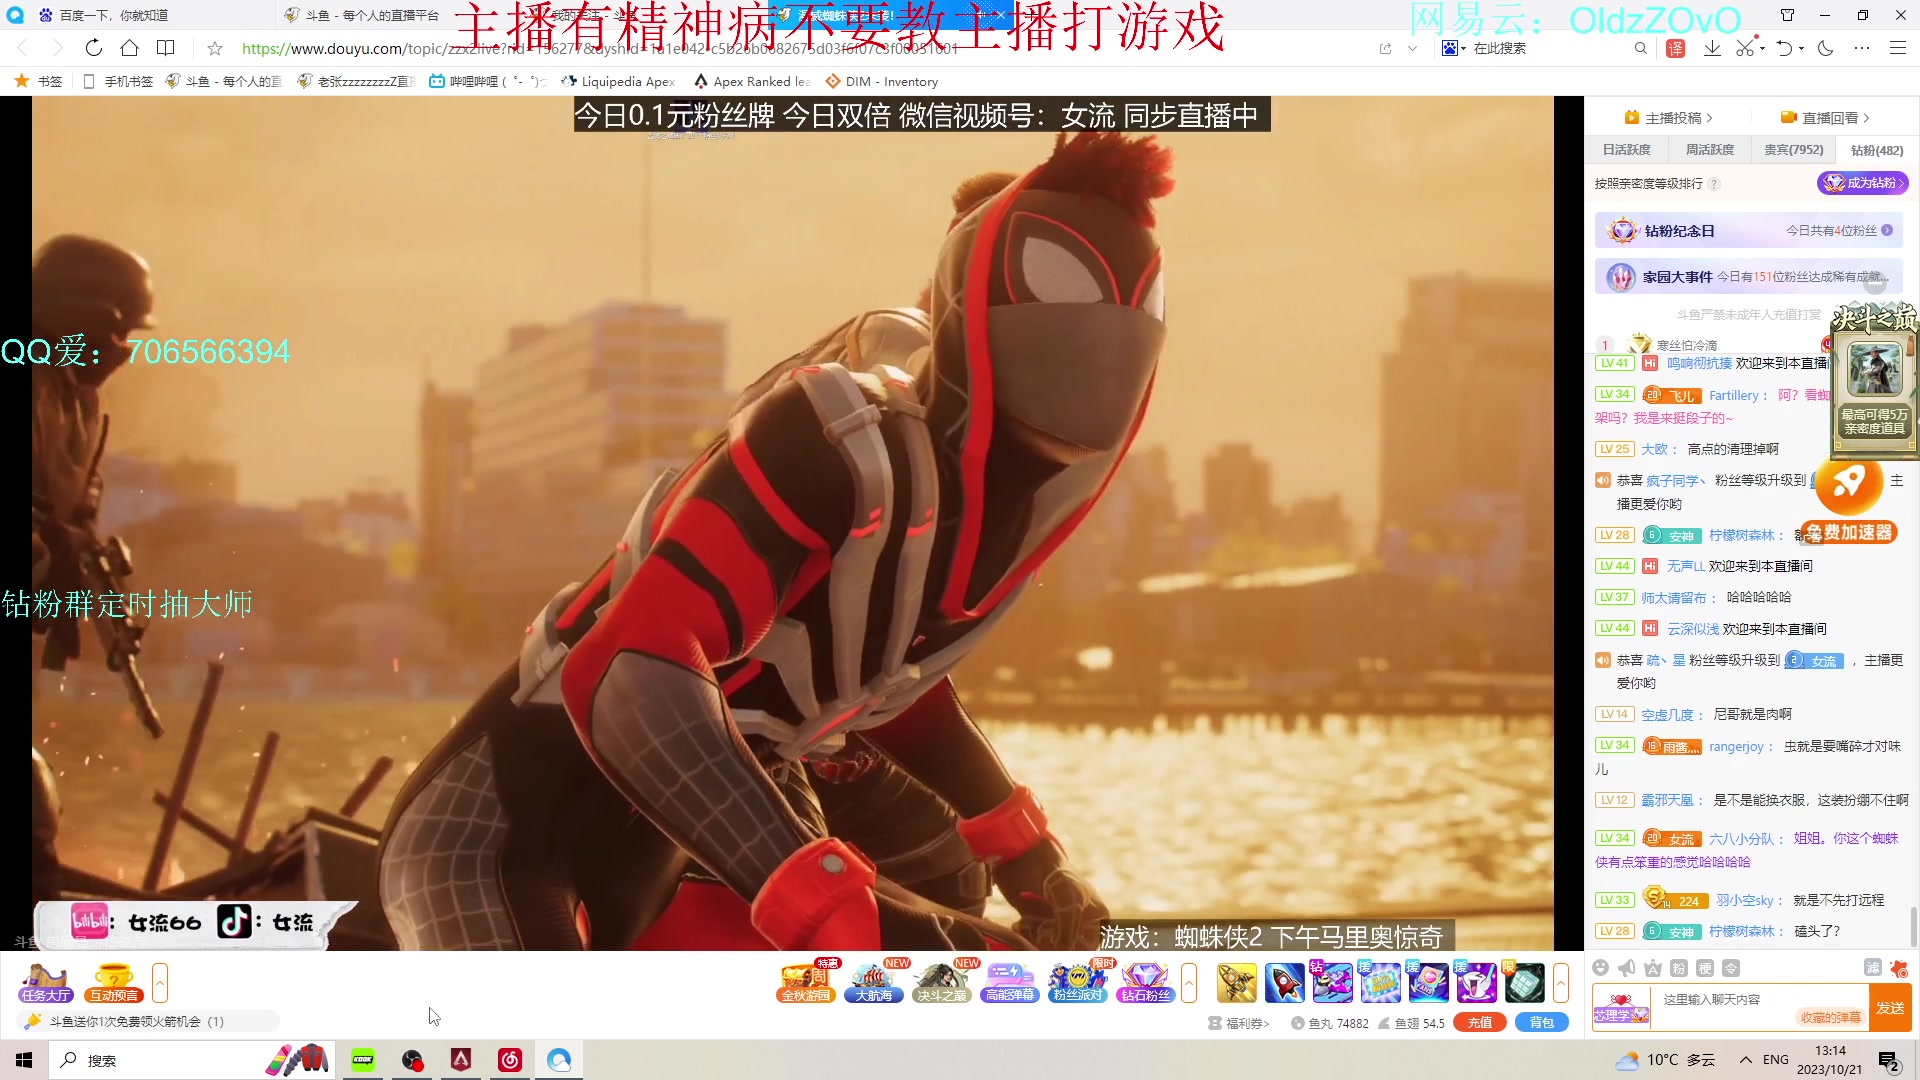The image size is (1920, 1080).
Task: Open the 哔哩哔哩 bookmark
Action: point(487,82)
